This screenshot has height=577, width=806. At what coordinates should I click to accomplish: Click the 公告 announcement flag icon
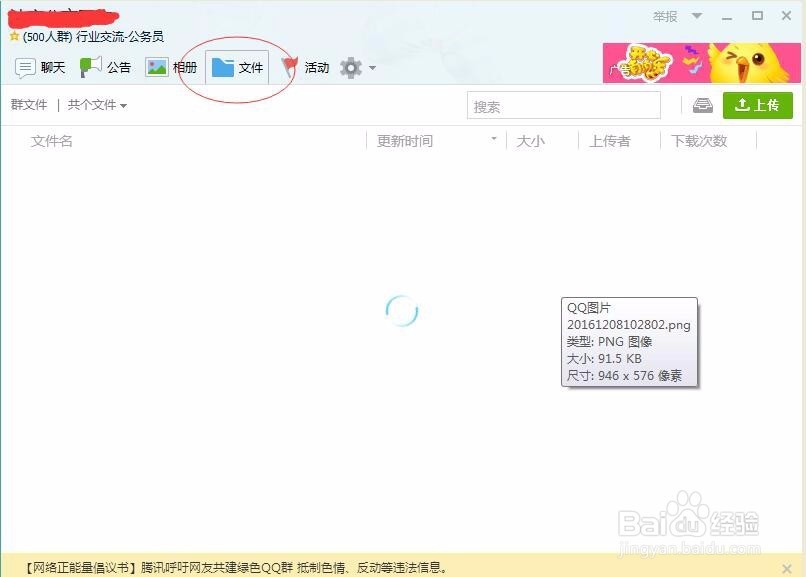pyautogui.click(x=91, y=67)
